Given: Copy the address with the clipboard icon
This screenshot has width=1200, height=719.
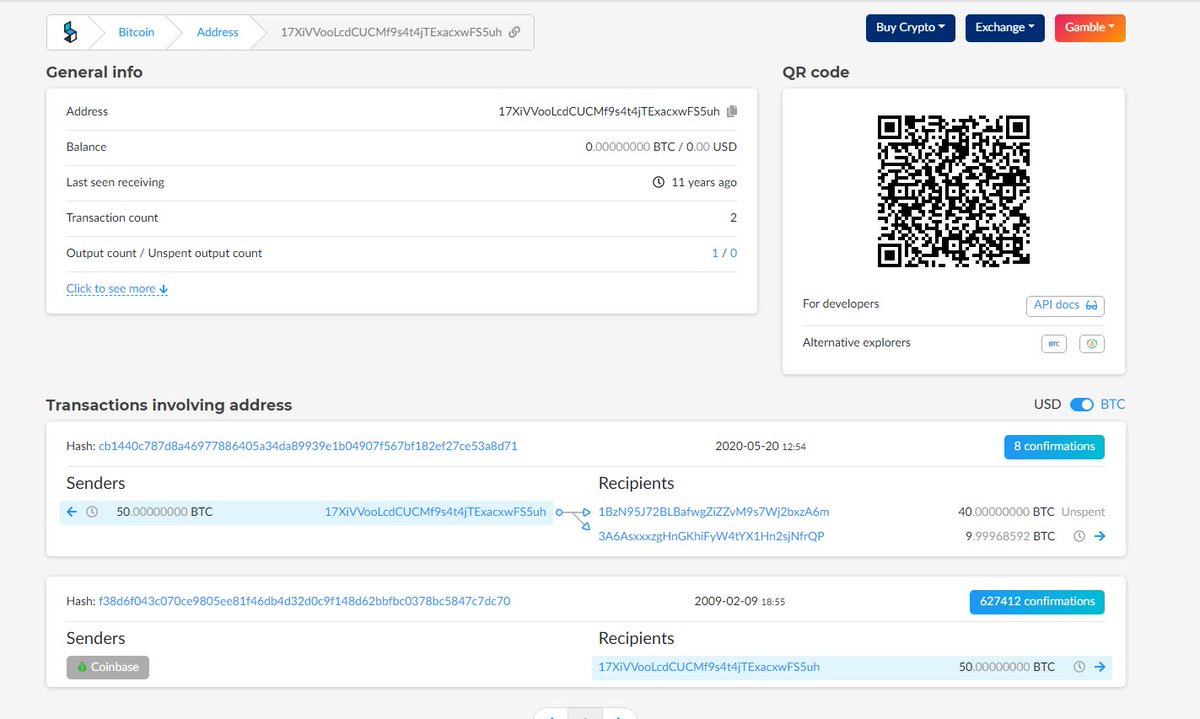Looking at the screenshot, I should pos(732,111).
